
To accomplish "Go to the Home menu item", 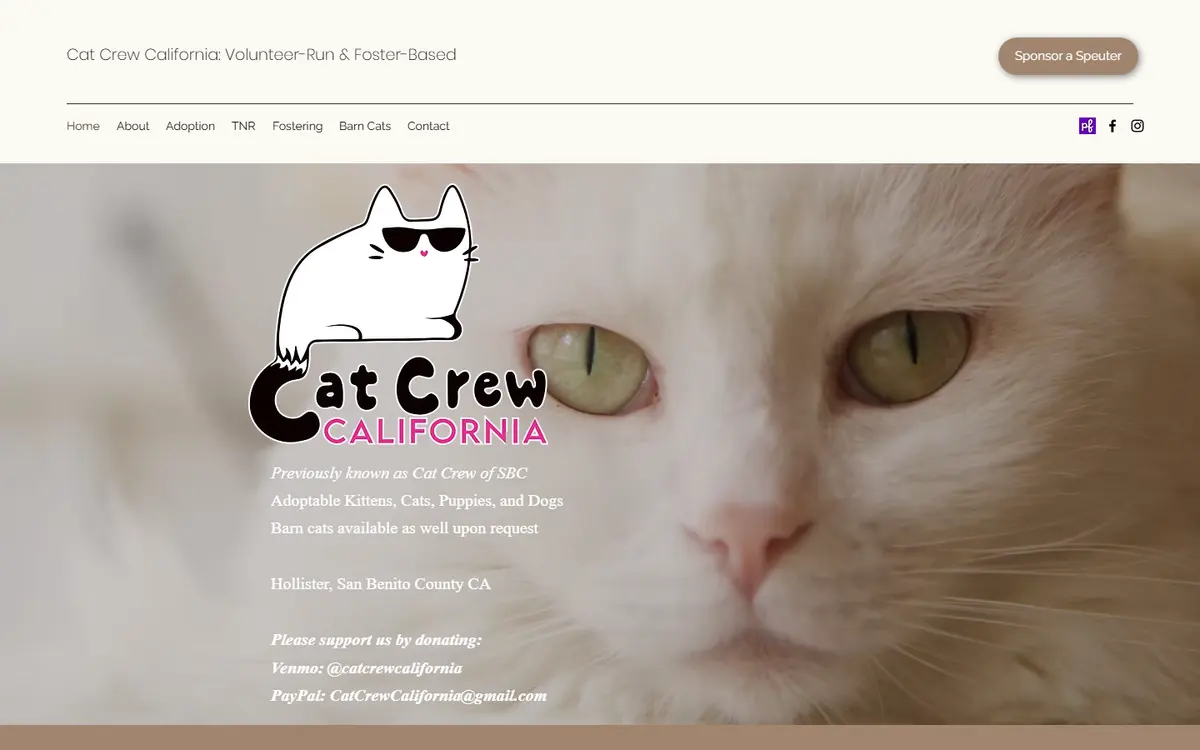I will [83, 126].
